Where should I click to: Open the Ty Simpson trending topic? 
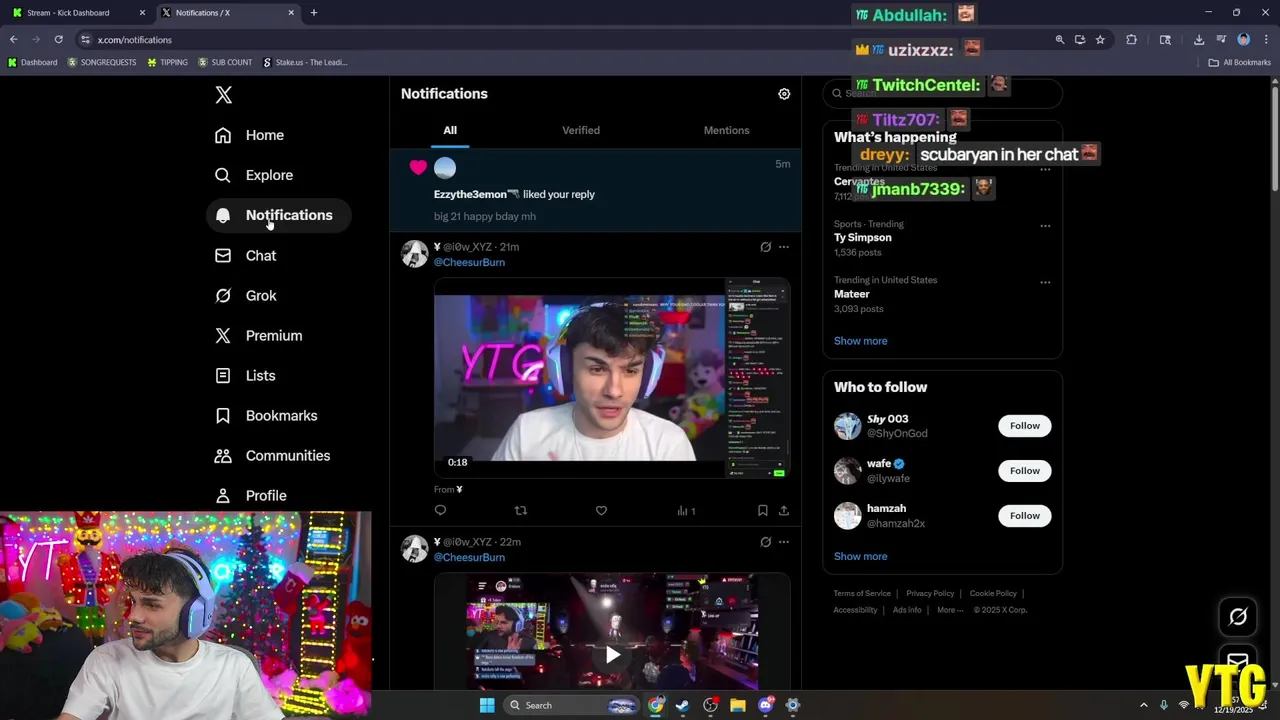point(862,238)
